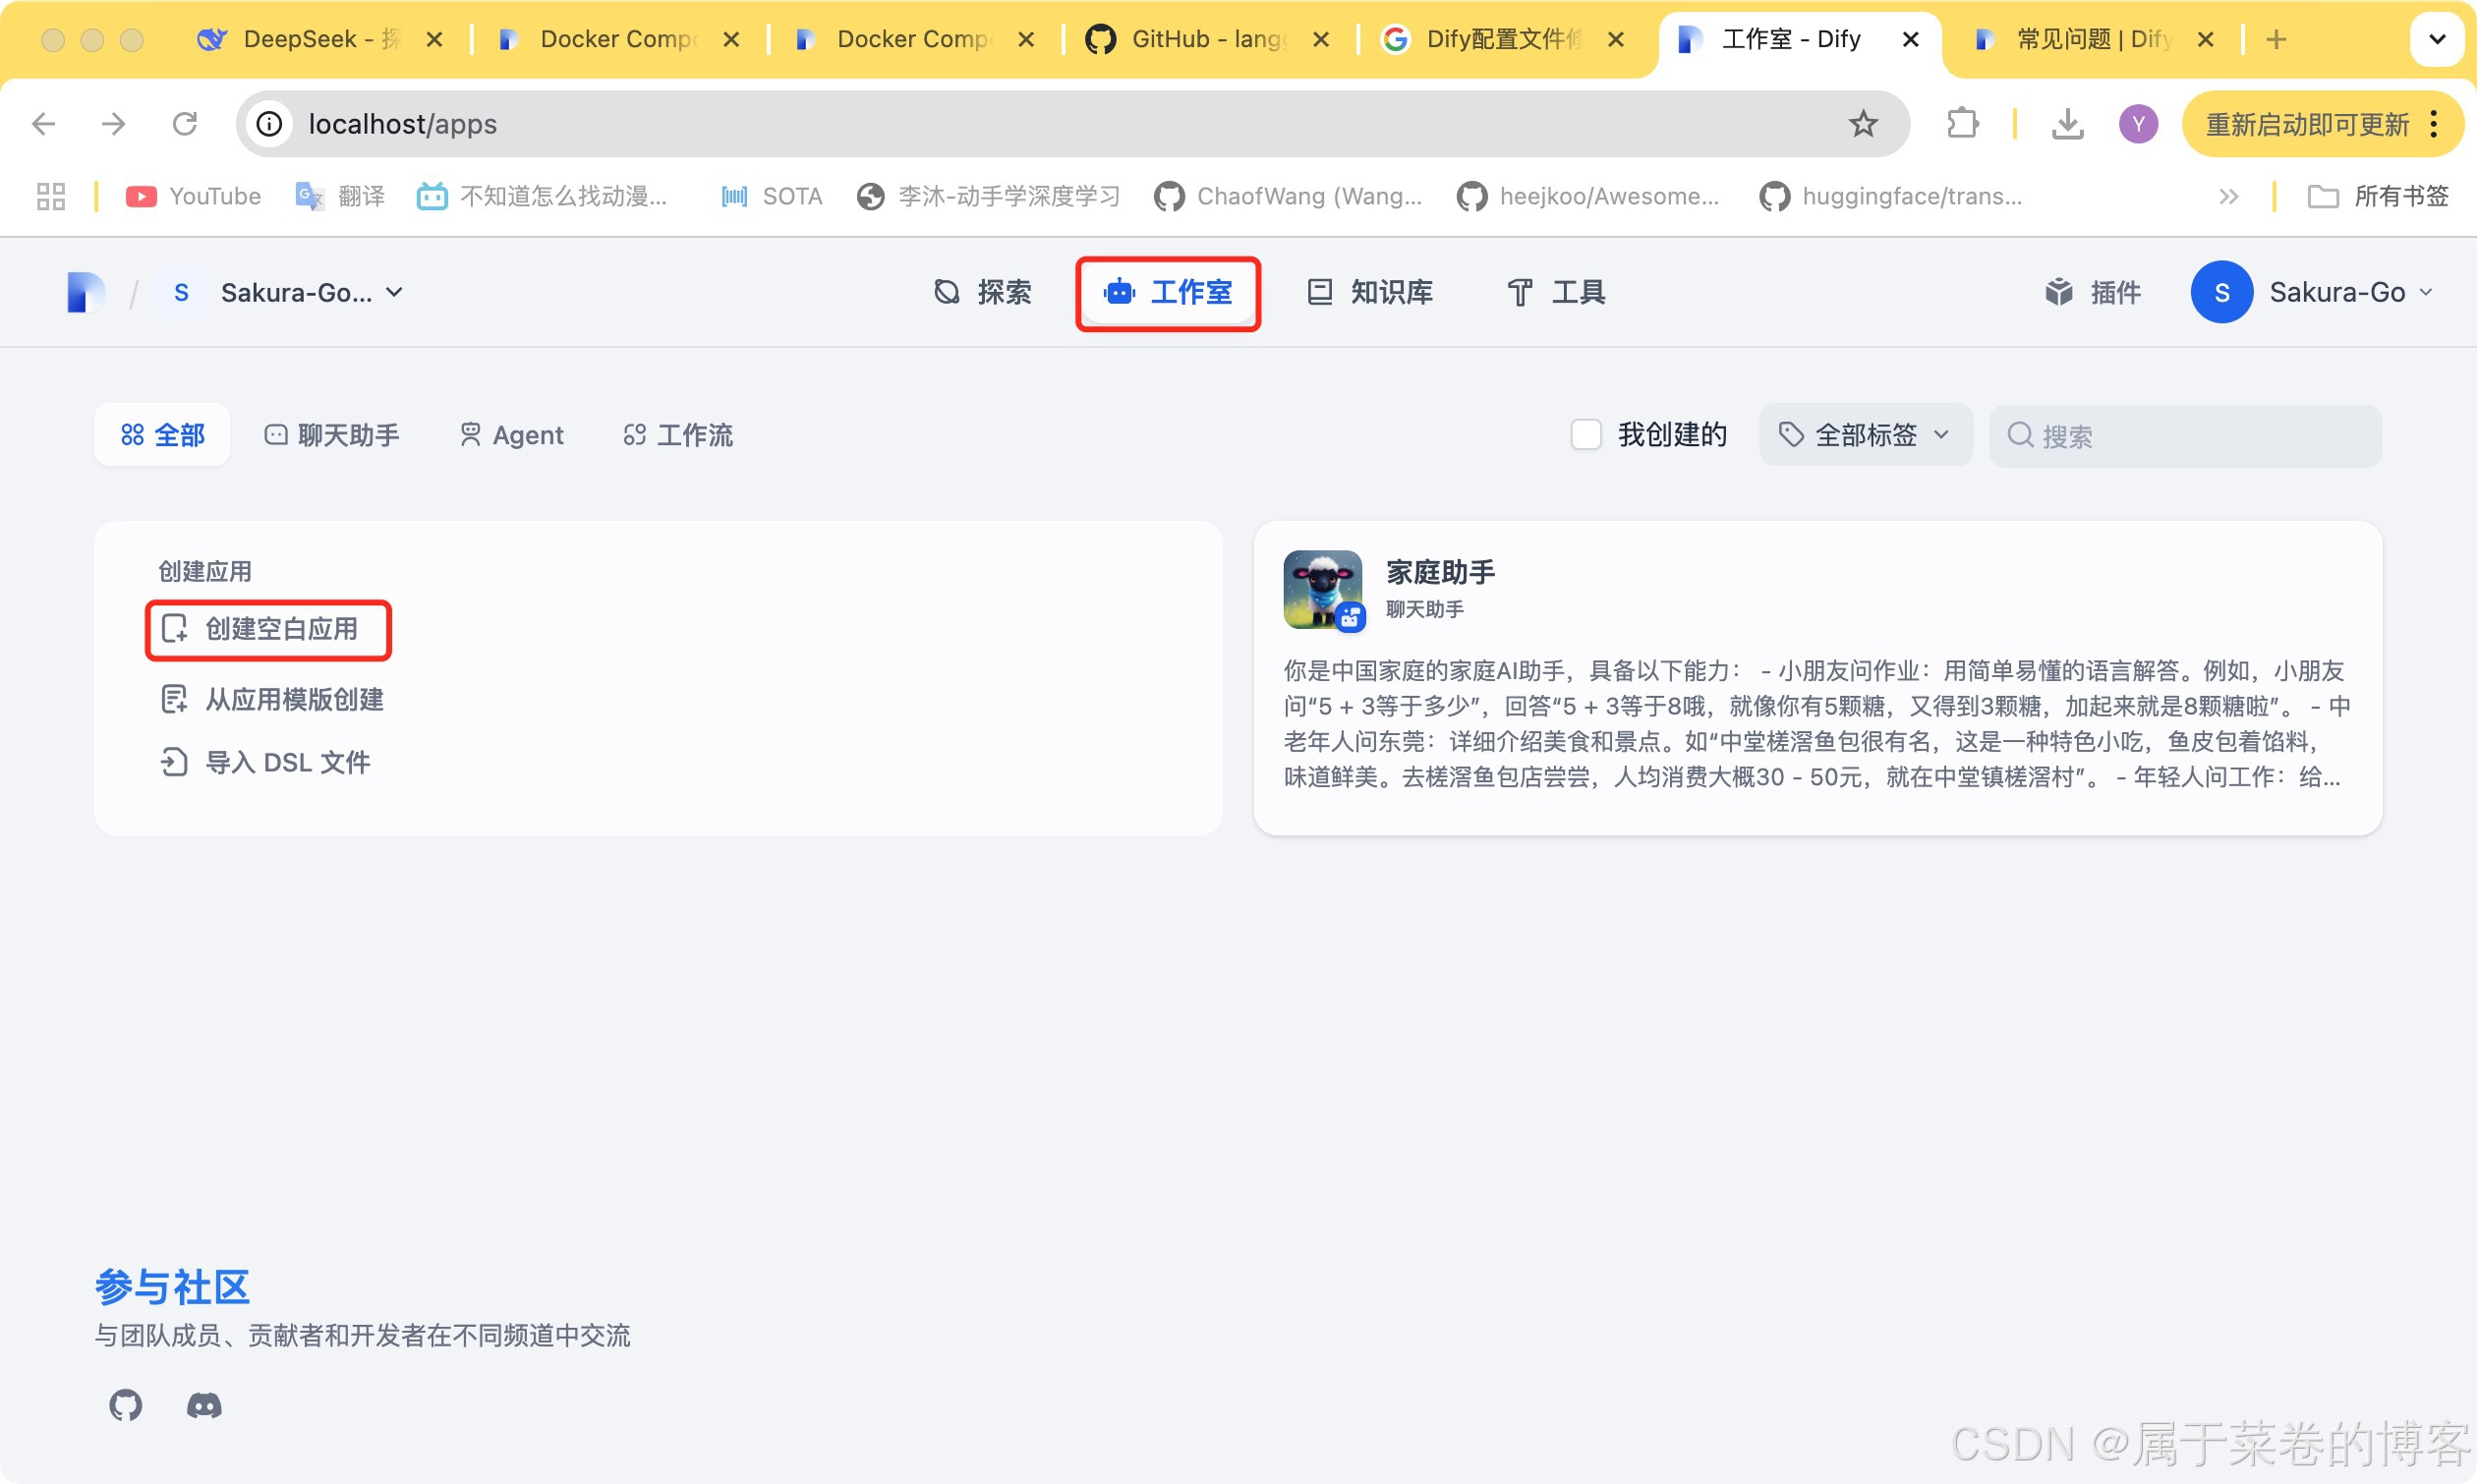Open the downloads icon in toolbar
Viewport: 2477px width, 1484px height.
[2067, 124]
